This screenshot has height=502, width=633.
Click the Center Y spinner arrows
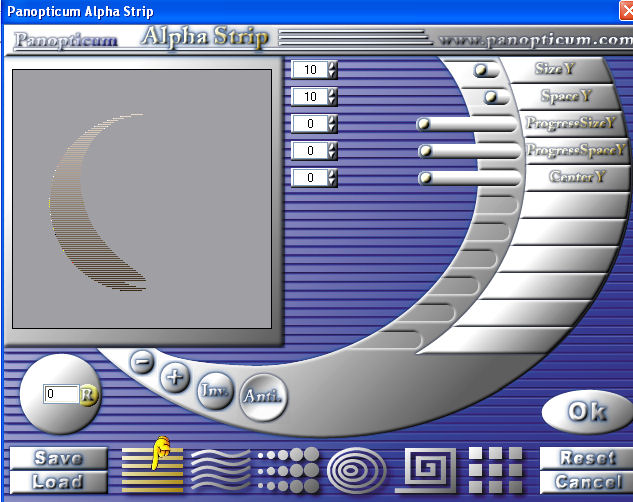(x=332, y=178)
